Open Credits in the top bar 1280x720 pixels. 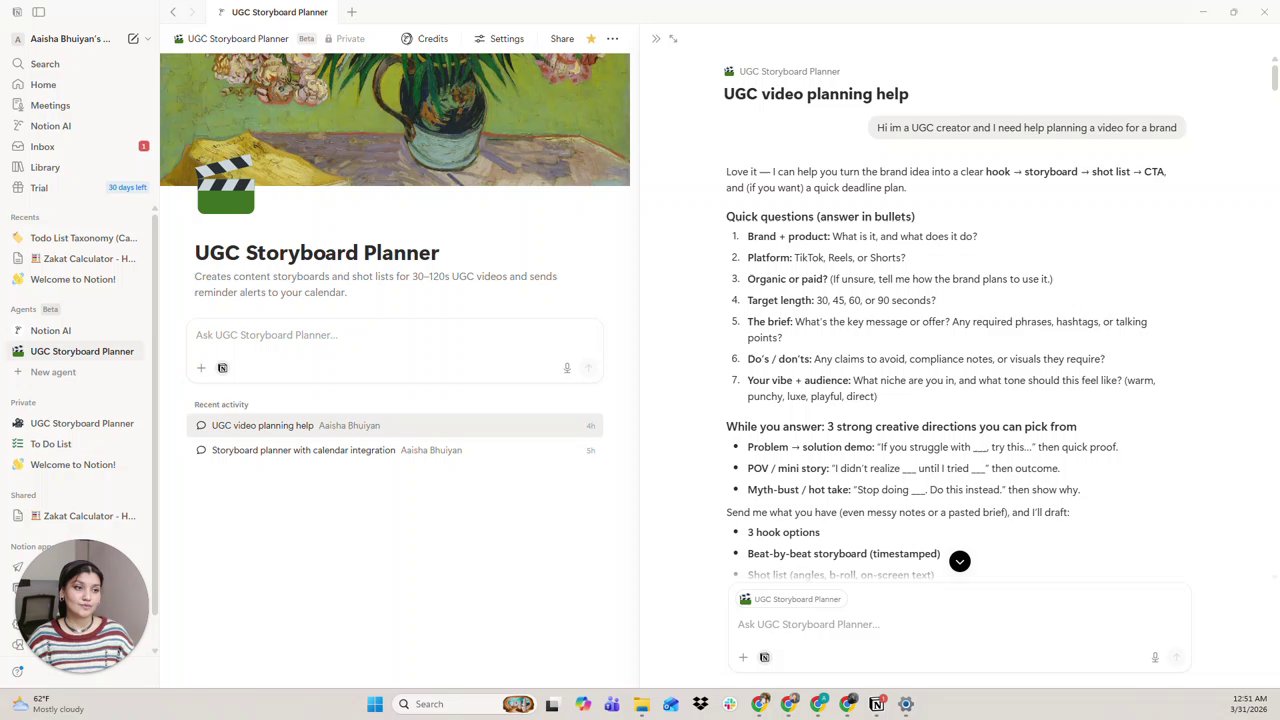coord(424,39)
